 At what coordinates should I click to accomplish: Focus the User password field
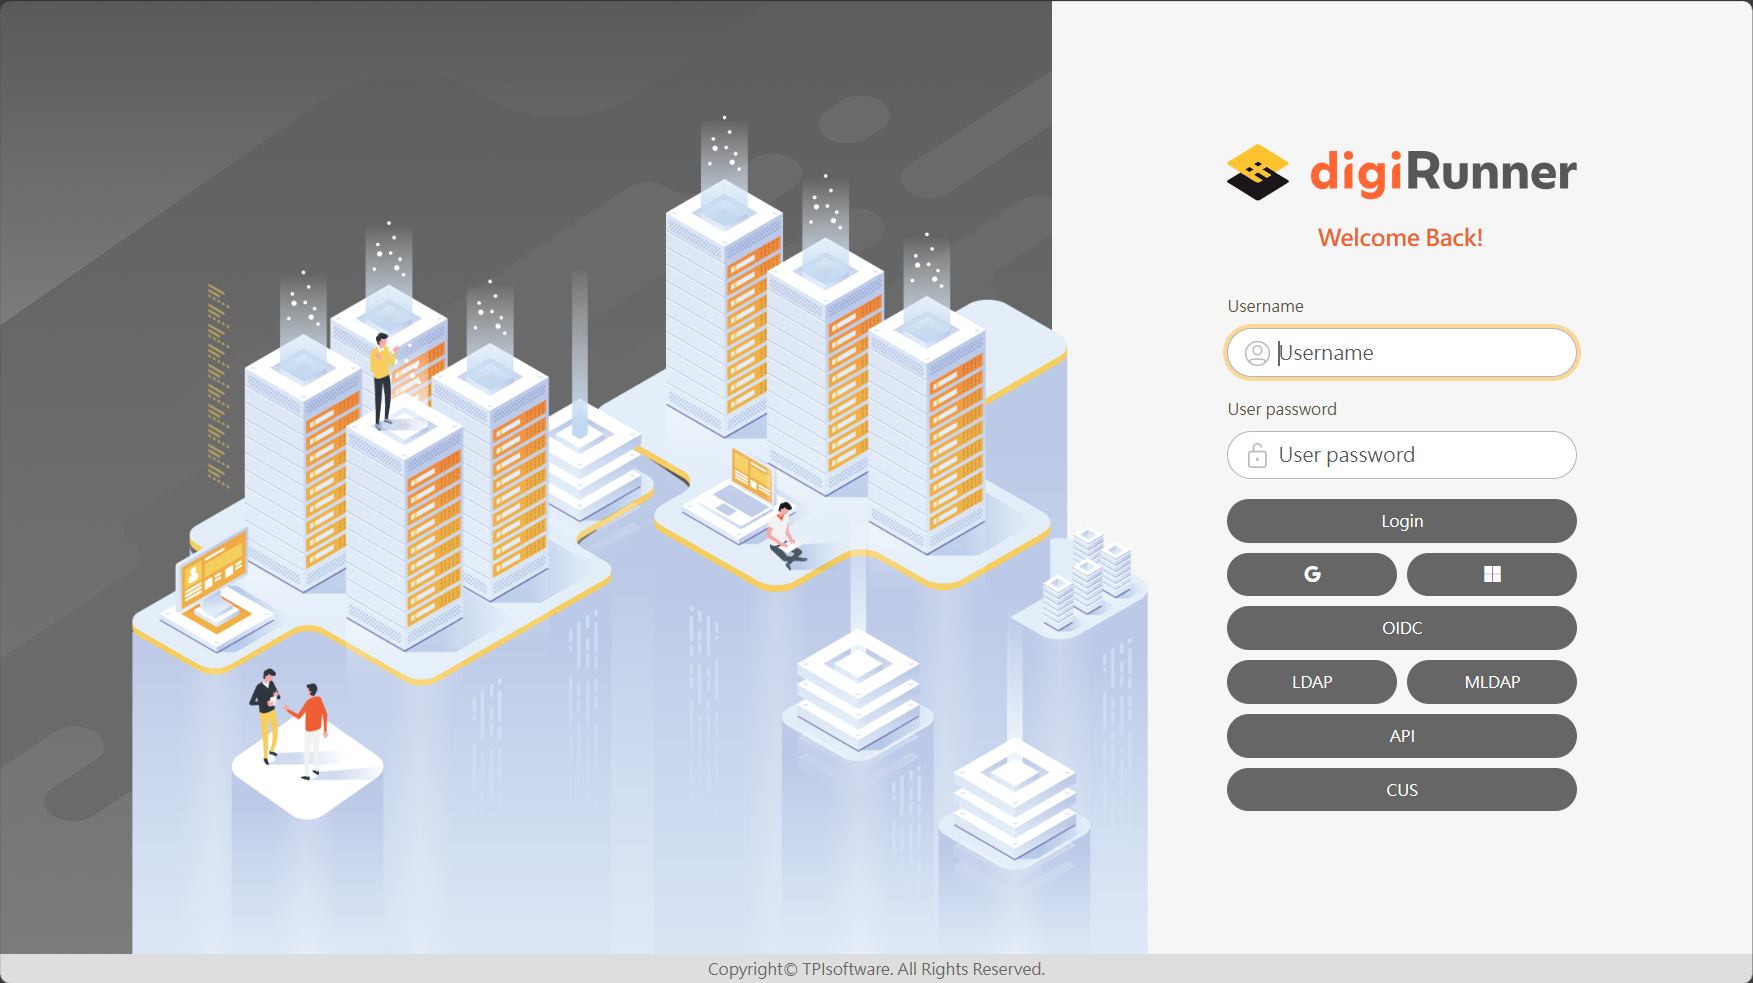click(1420, 456)
